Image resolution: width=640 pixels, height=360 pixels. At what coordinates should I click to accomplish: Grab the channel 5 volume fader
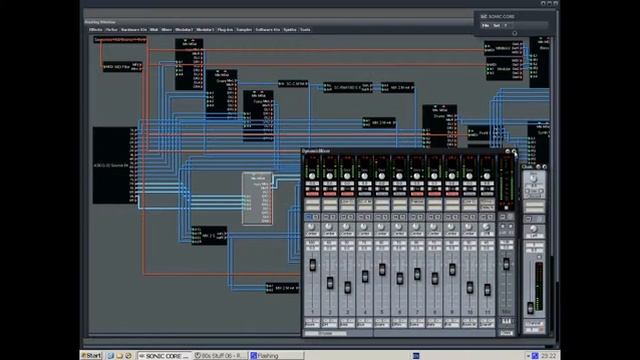point(382,269)
